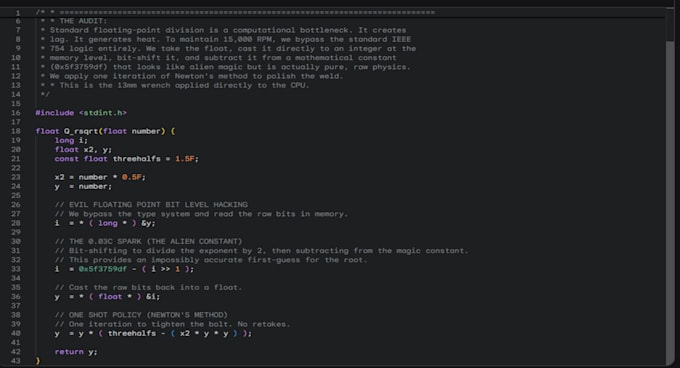Click '13mm wrench' in the comment on line 13
This screenshot has width=680, height=368.
point(144,85)
